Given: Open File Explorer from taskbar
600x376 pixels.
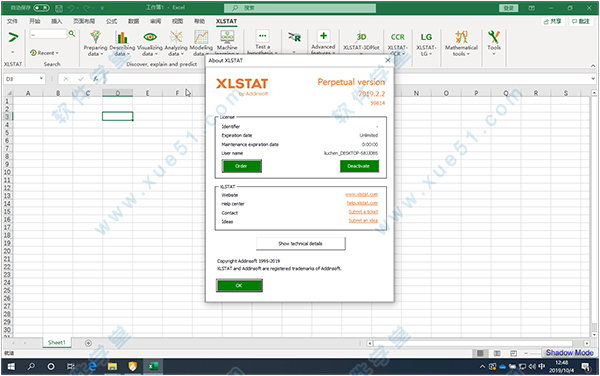Looking at the screenshot, I should (112, 366).
